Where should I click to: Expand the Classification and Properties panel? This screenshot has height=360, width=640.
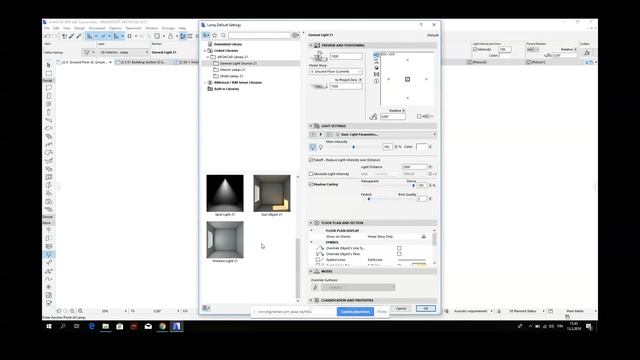(x=311, y=300)
